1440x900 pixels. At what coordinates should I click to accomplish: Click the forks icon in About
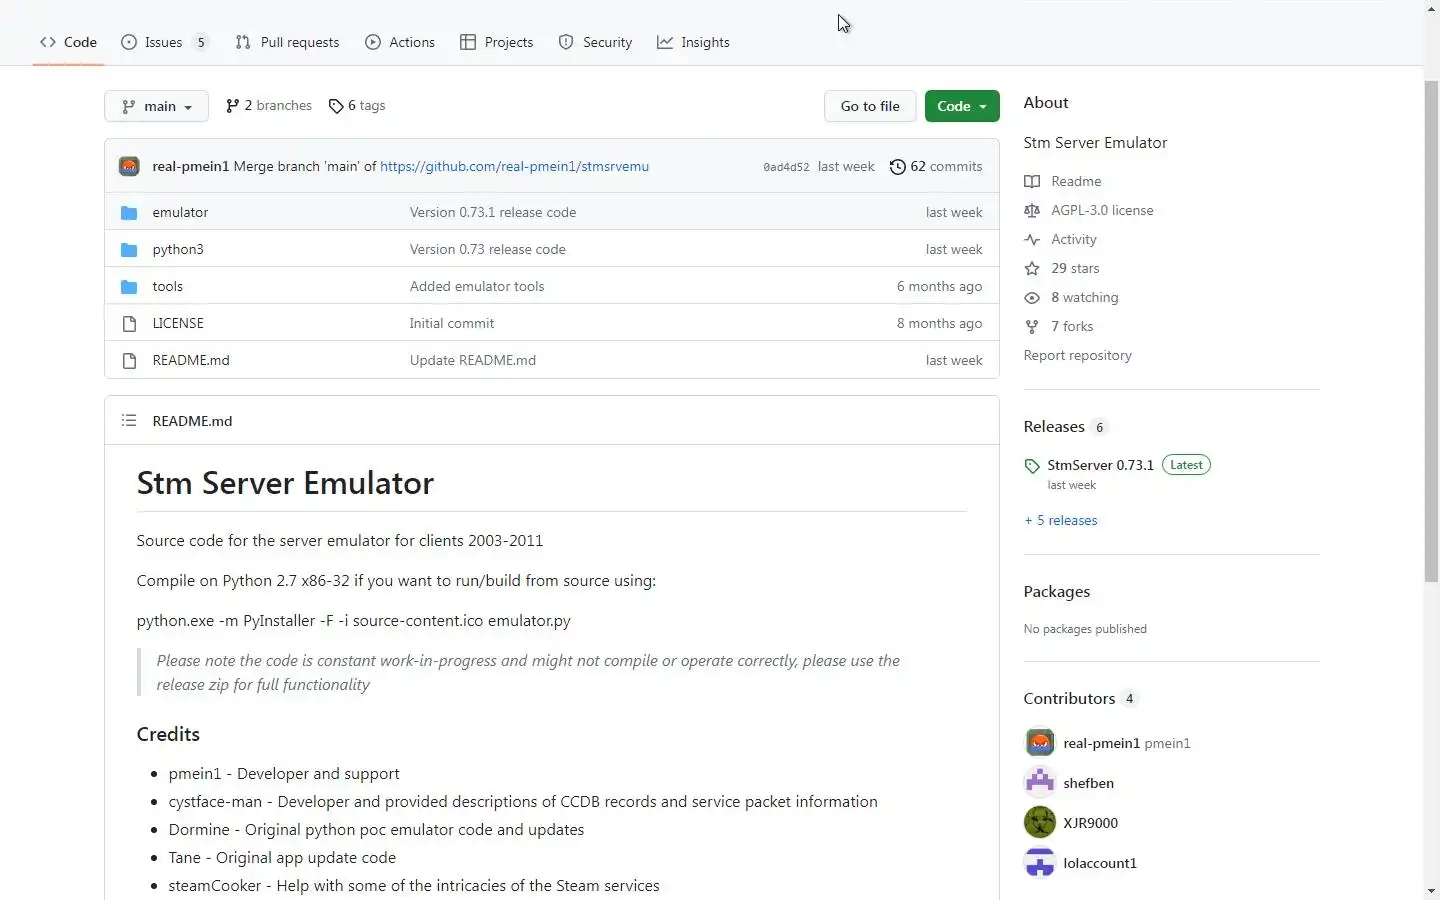1032,326
